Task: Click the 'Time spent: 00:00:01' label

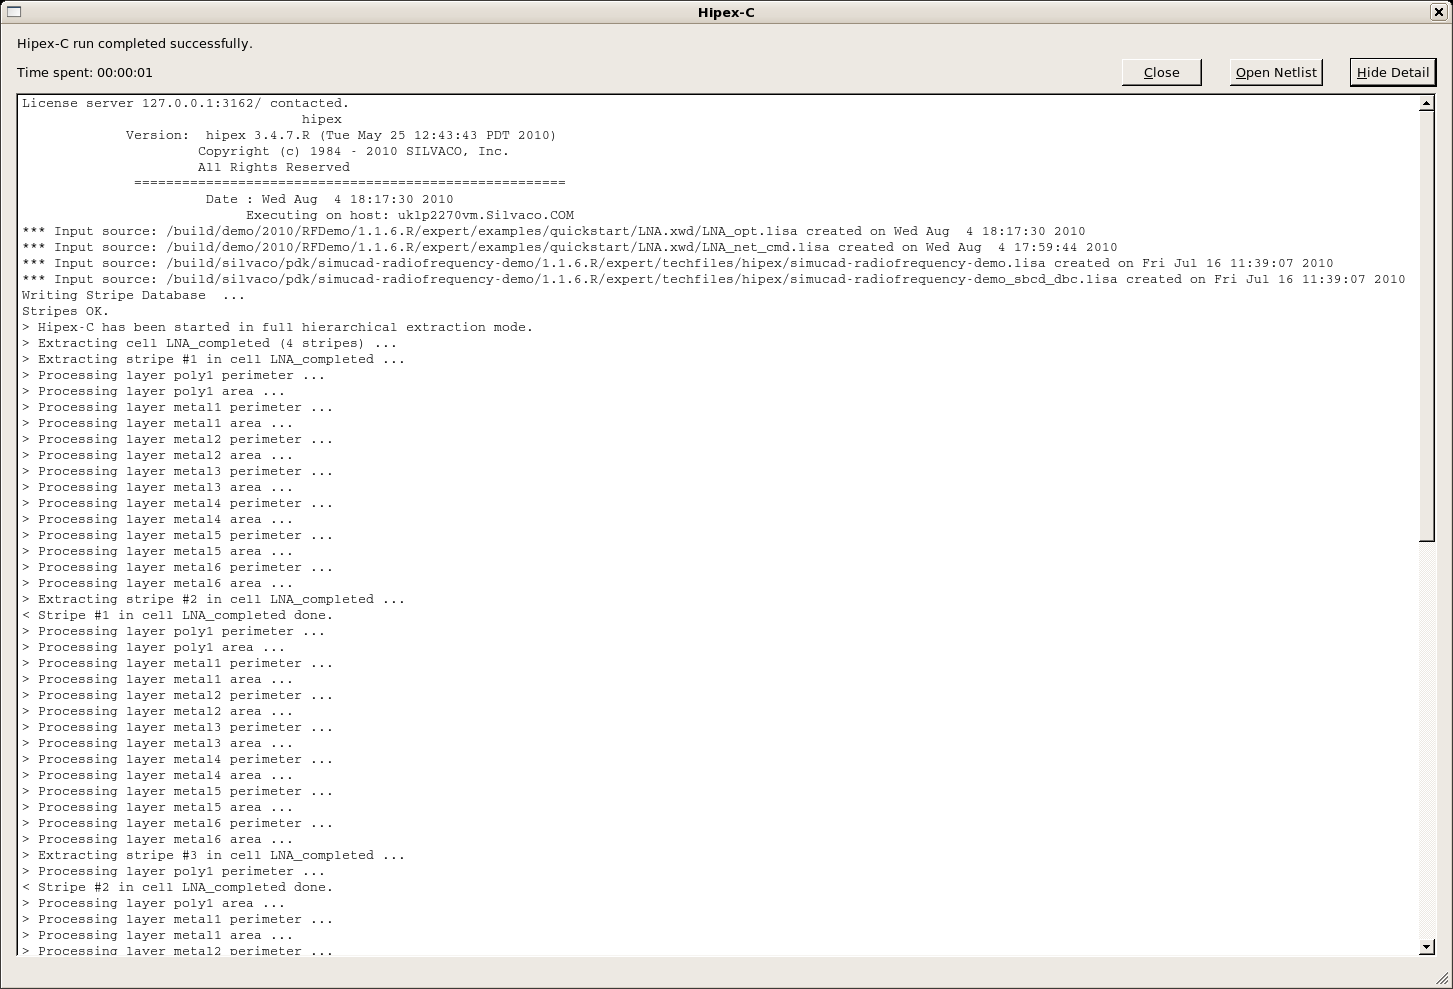Action: 85,73
